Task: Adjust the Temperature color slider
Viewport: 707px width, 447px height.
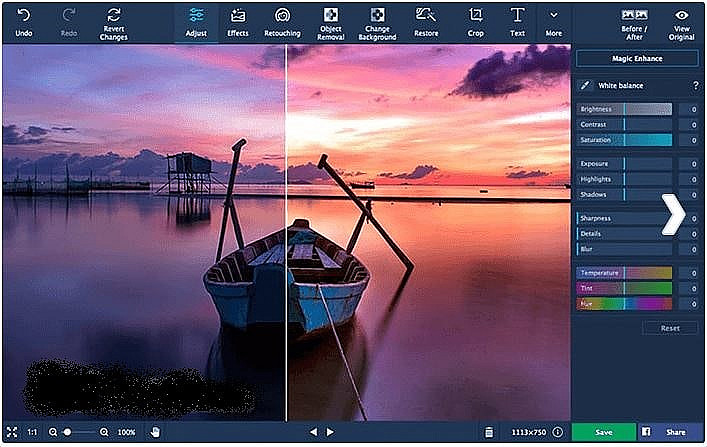Action: [624, 273]
